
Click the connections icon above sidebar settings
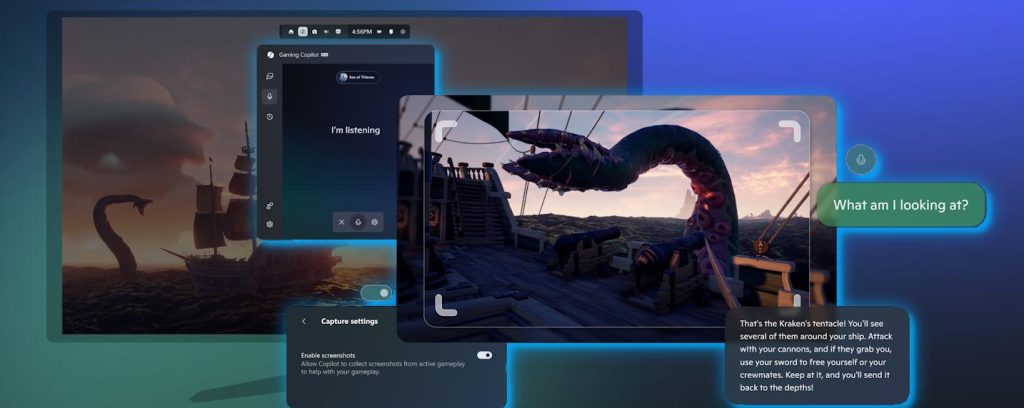pos(270,206)
